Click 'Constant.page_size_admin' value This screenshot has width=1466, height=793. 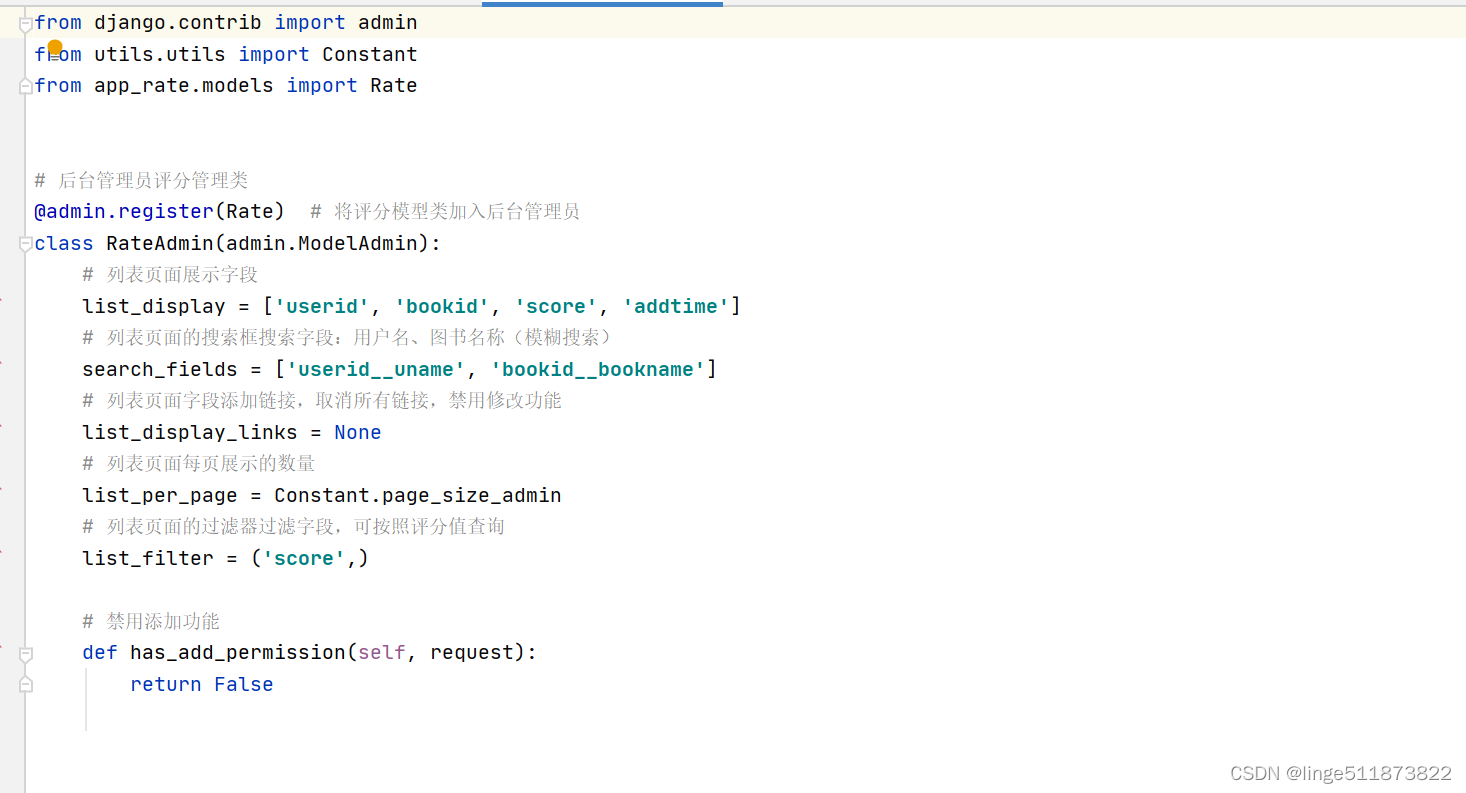[418, 495]
